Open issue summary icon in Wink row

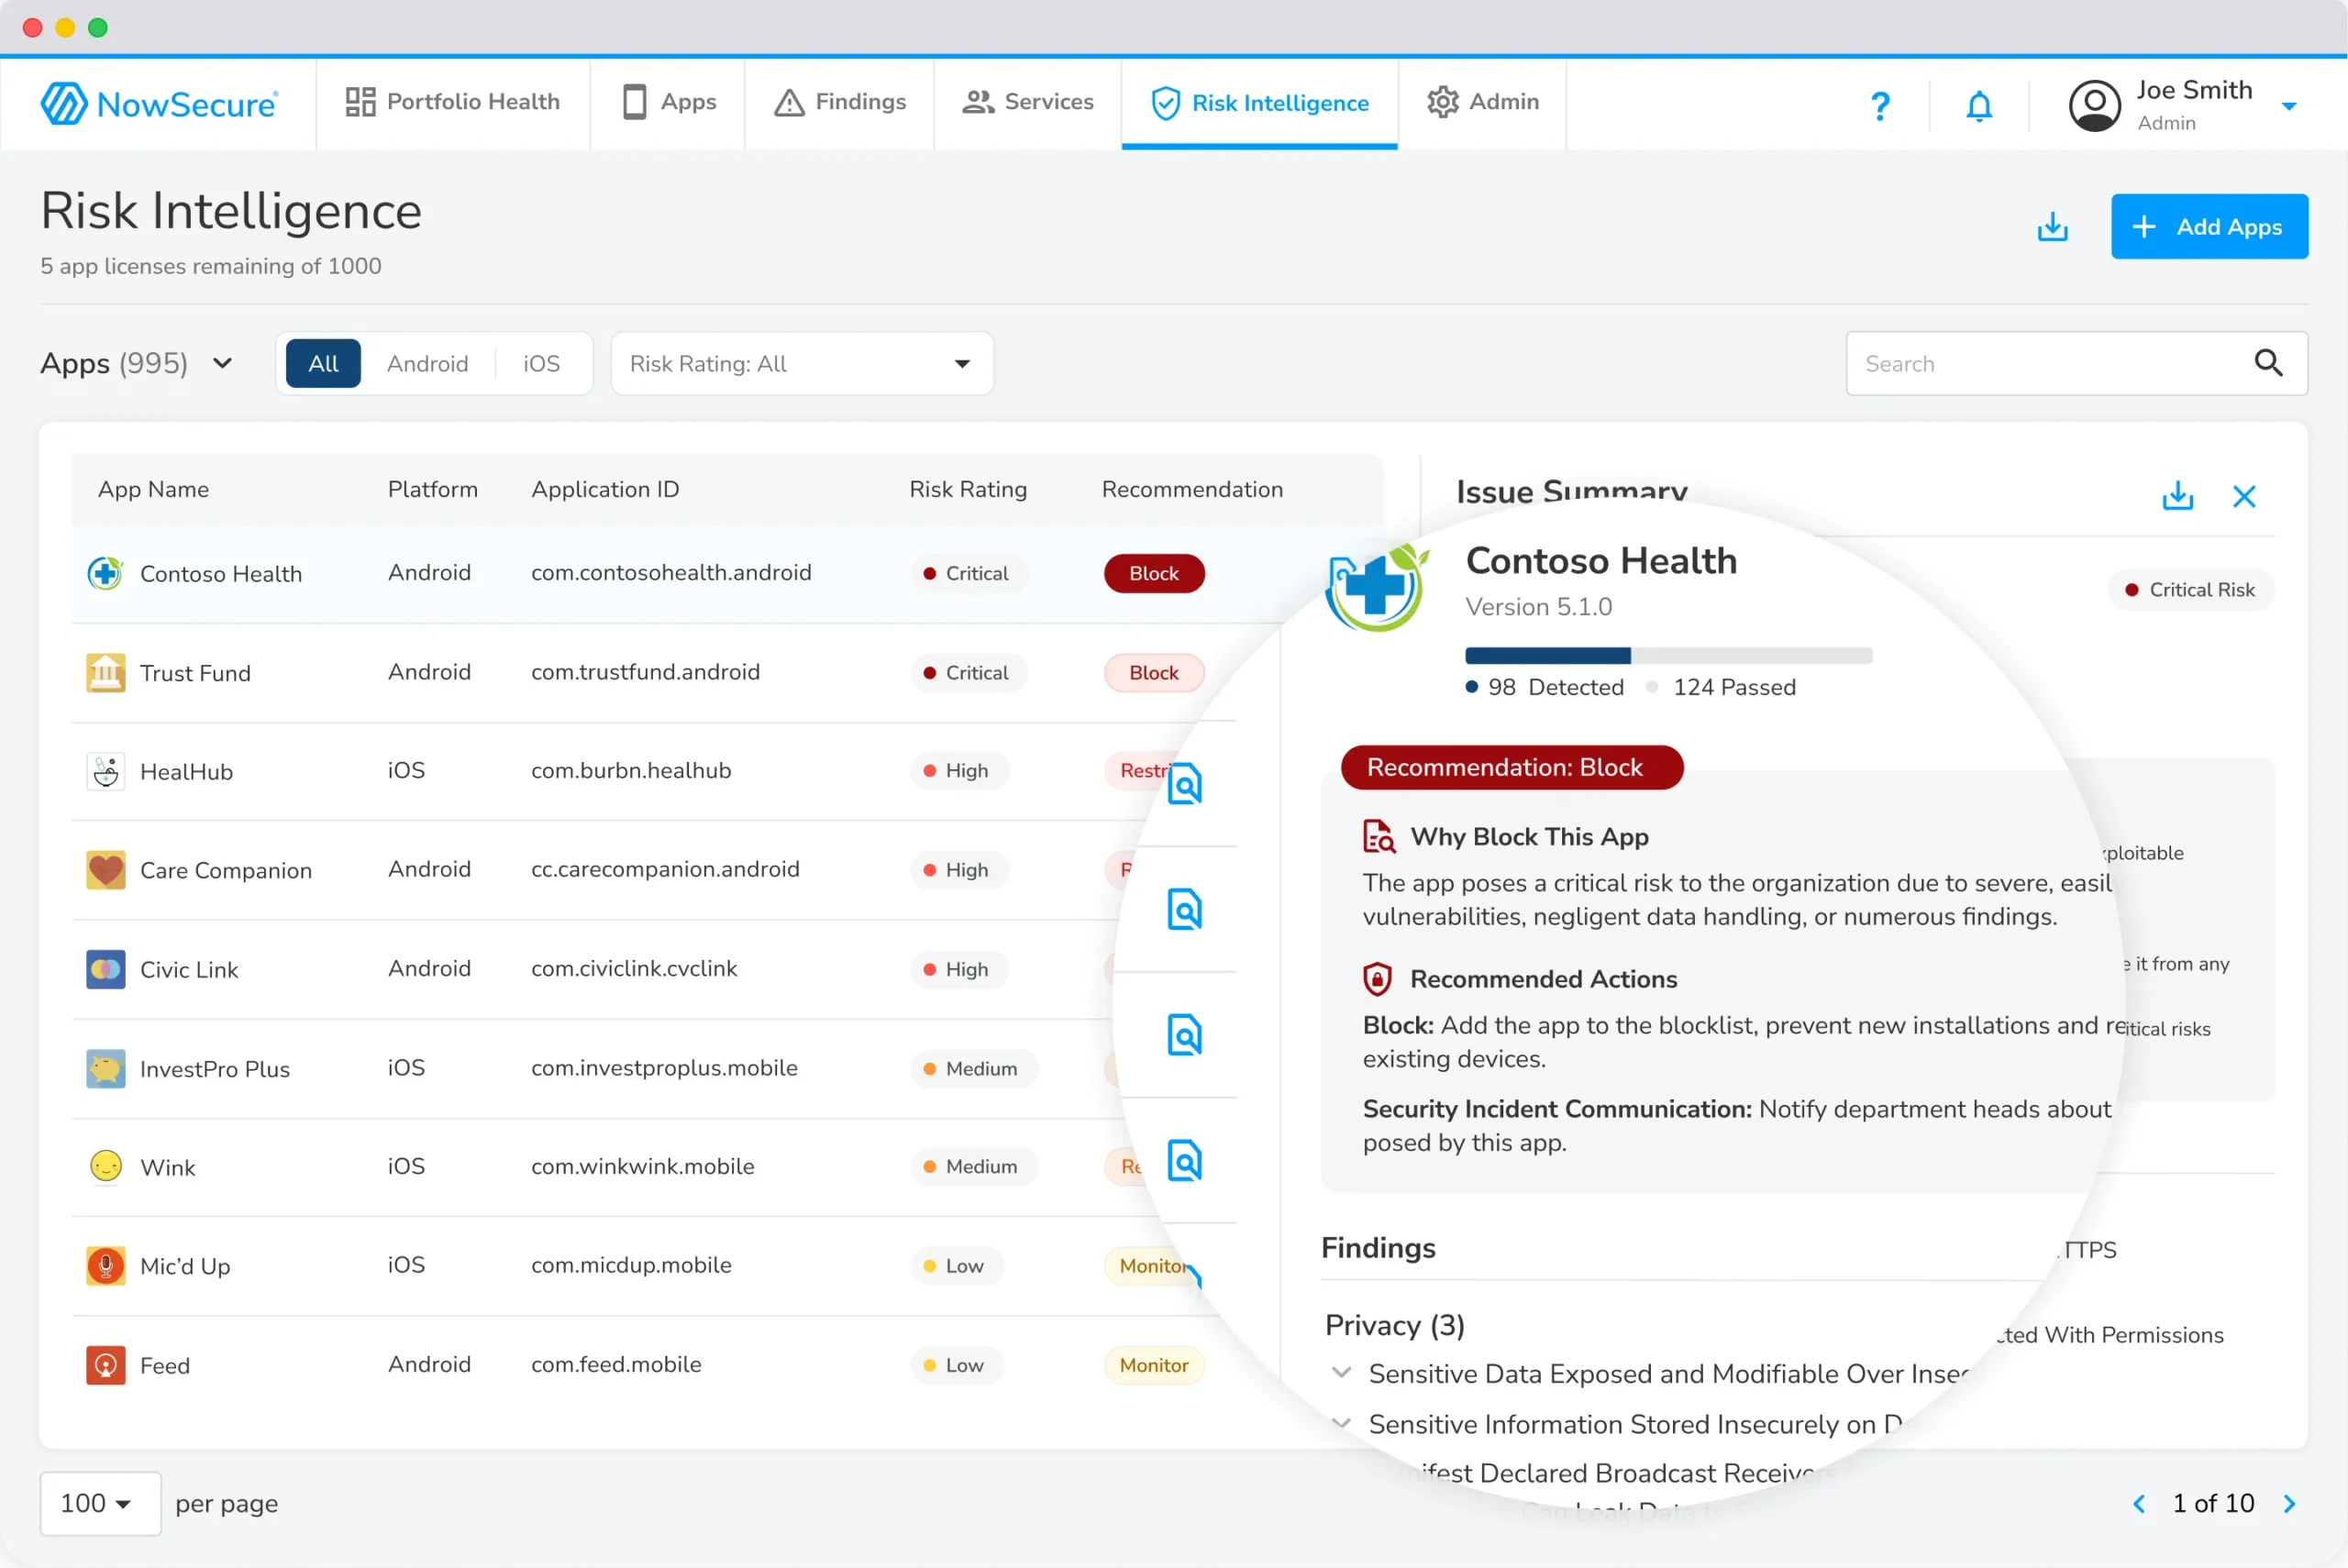pyautogui.click(x=1185, y=1161)
